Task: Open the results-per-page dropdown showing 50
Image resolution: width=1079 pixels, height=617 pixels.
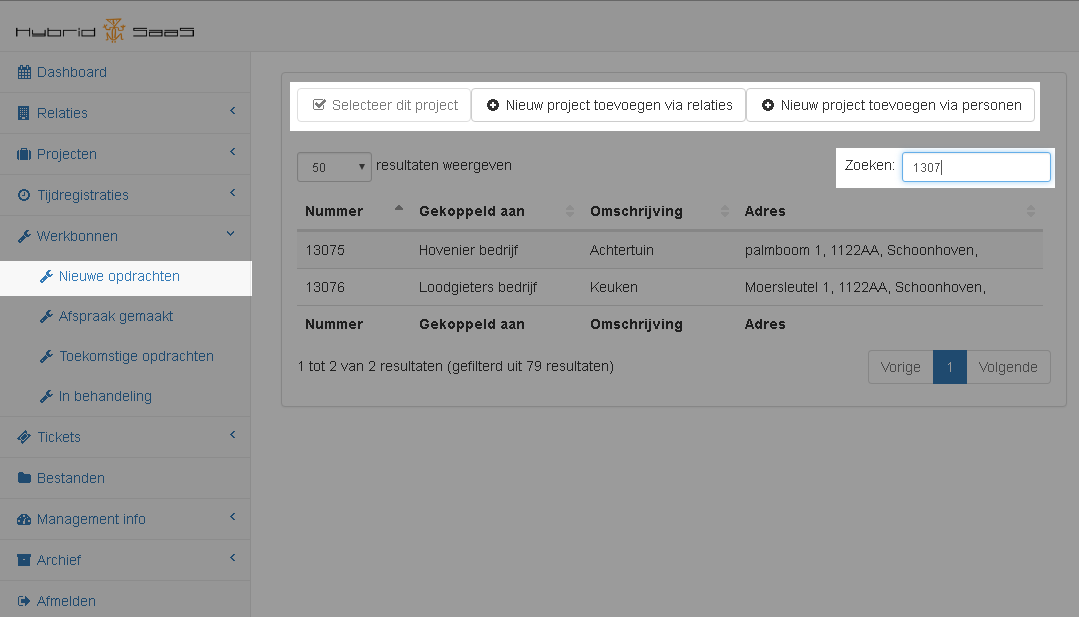Action: [x=334, y=167]
